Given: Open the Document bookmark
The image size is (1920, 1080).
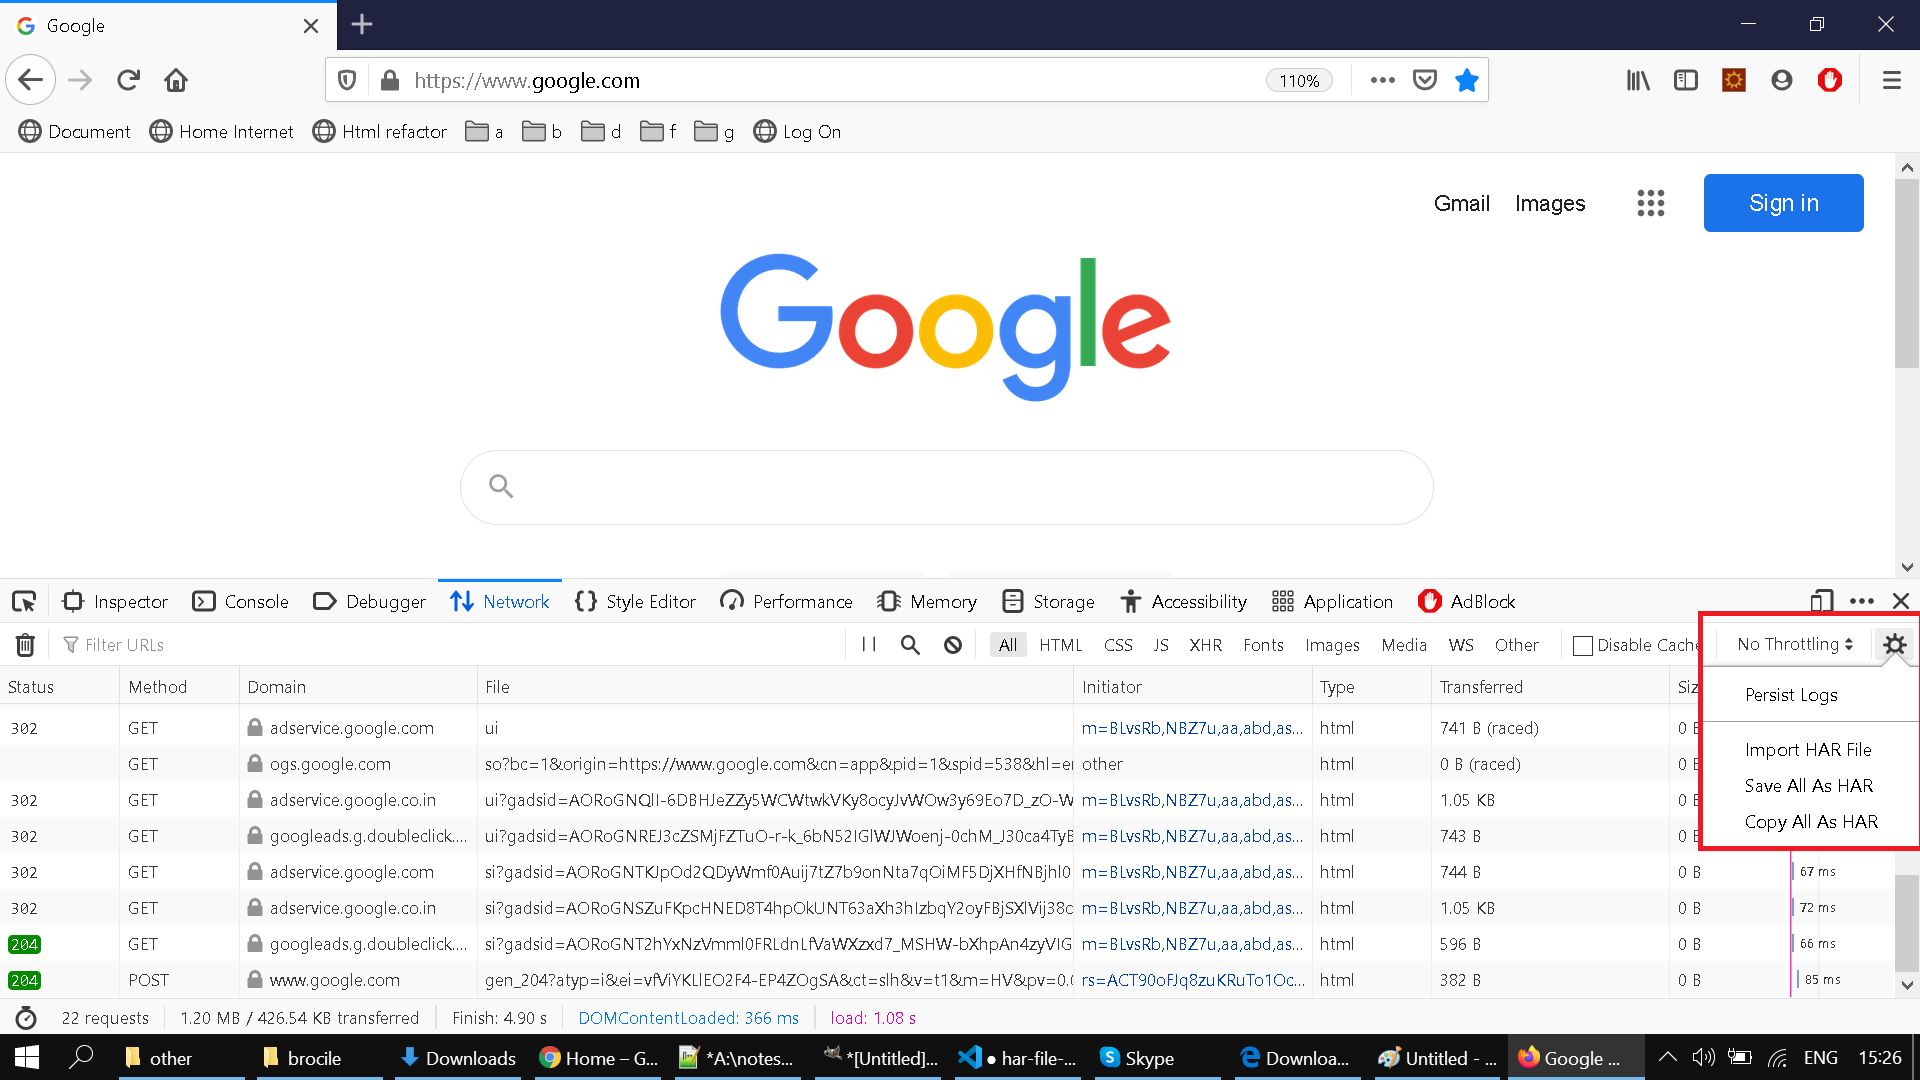Looking at the screenshot, I should pyautogui.click(x=75, y=132).
